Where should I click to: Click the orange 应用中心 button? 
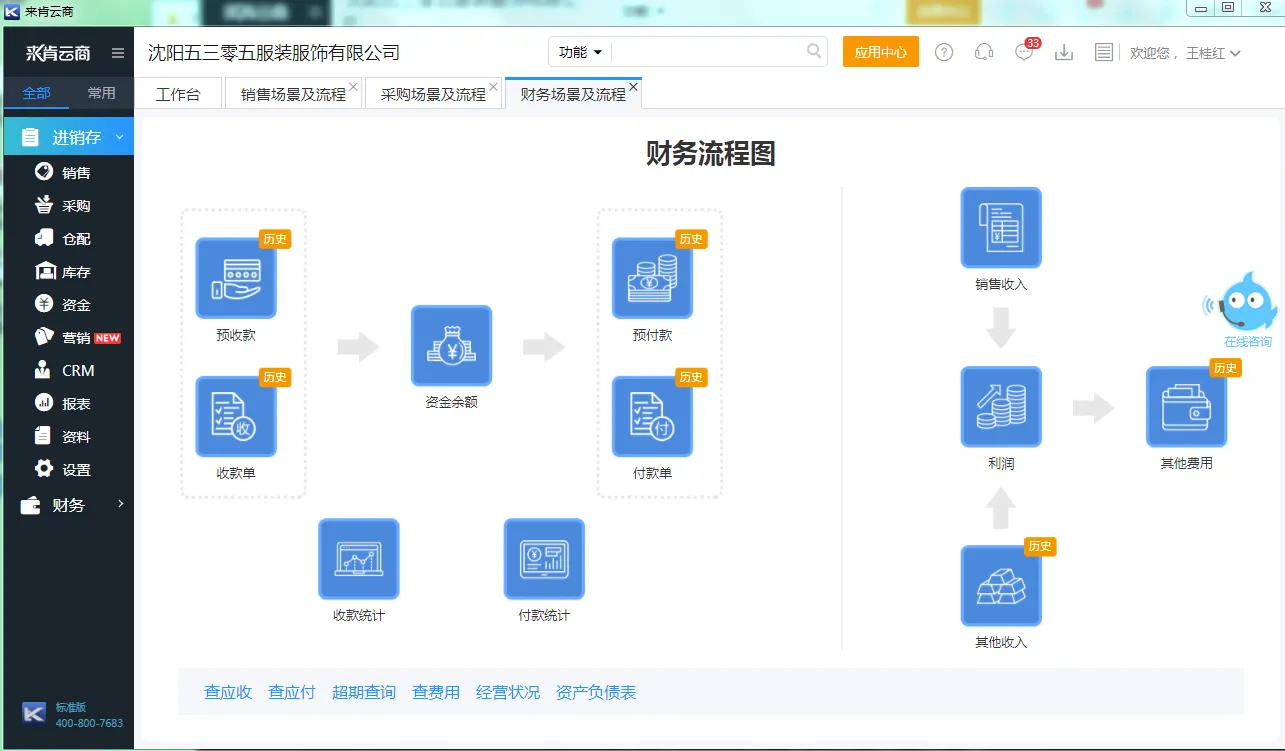tap(880, 52)
